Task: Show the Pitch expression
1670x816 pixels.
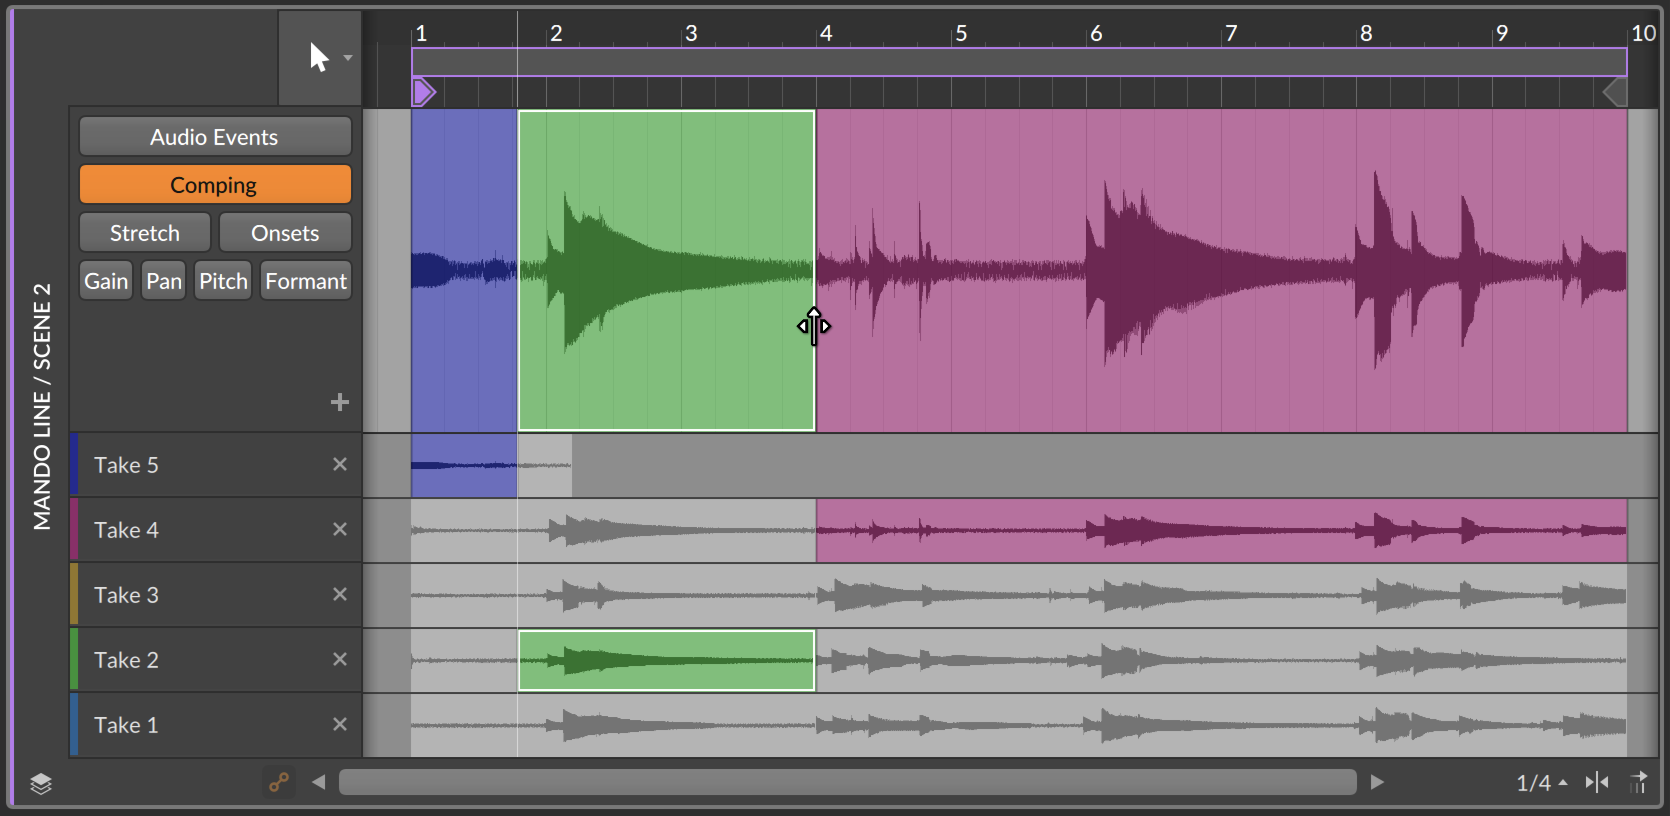Action: coord(223,281)
